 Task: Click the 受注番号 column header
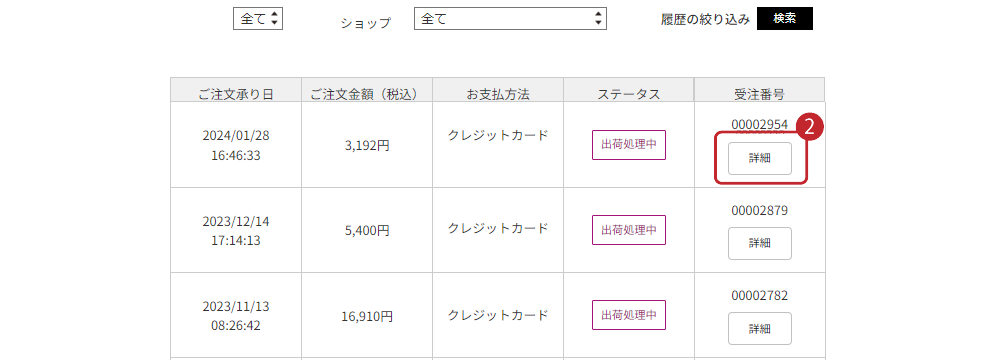coord(760,94)
